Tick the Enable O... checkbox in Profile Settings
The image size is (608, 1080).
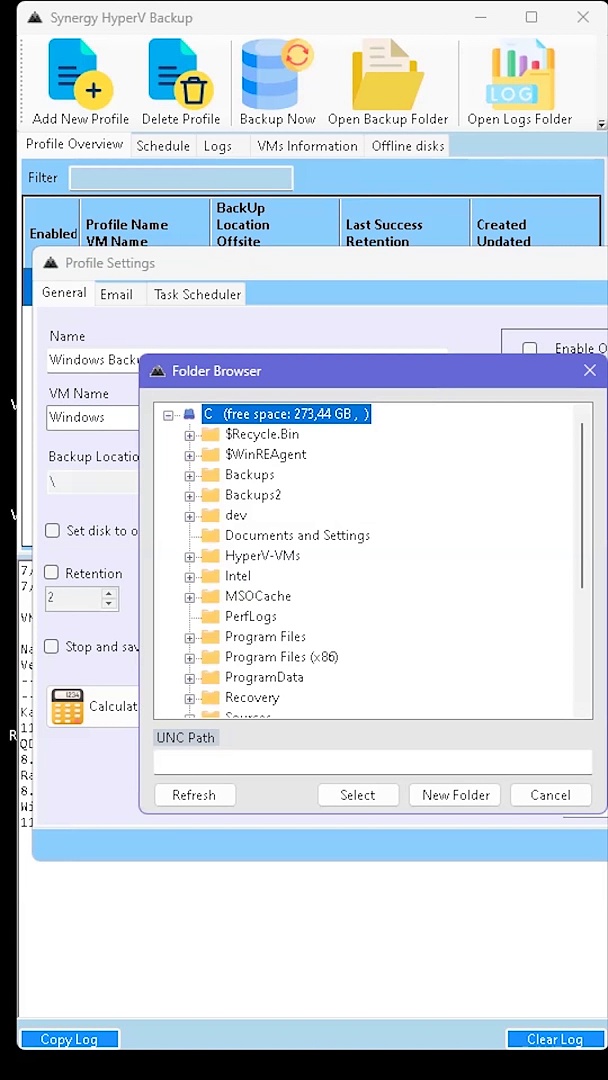point(530,349)
